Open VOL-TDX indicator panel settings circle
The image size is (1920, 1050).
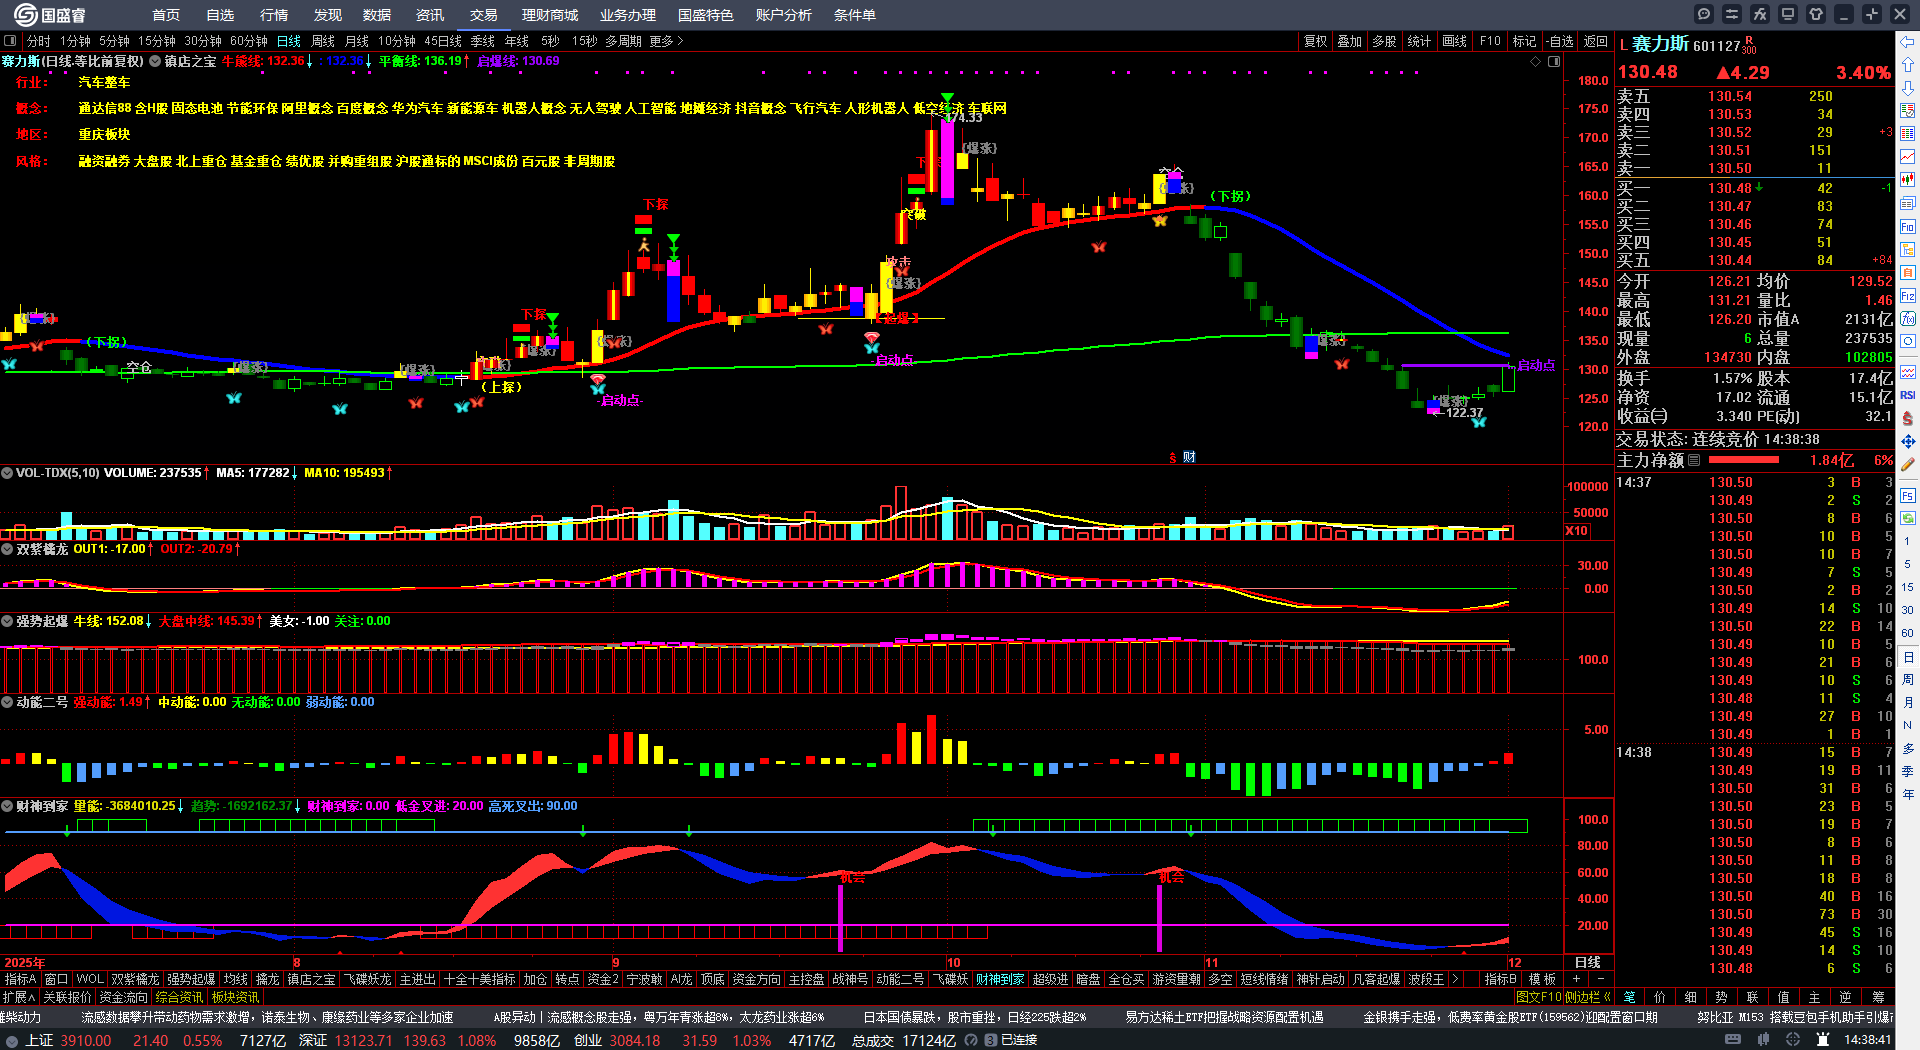(7, 473)
